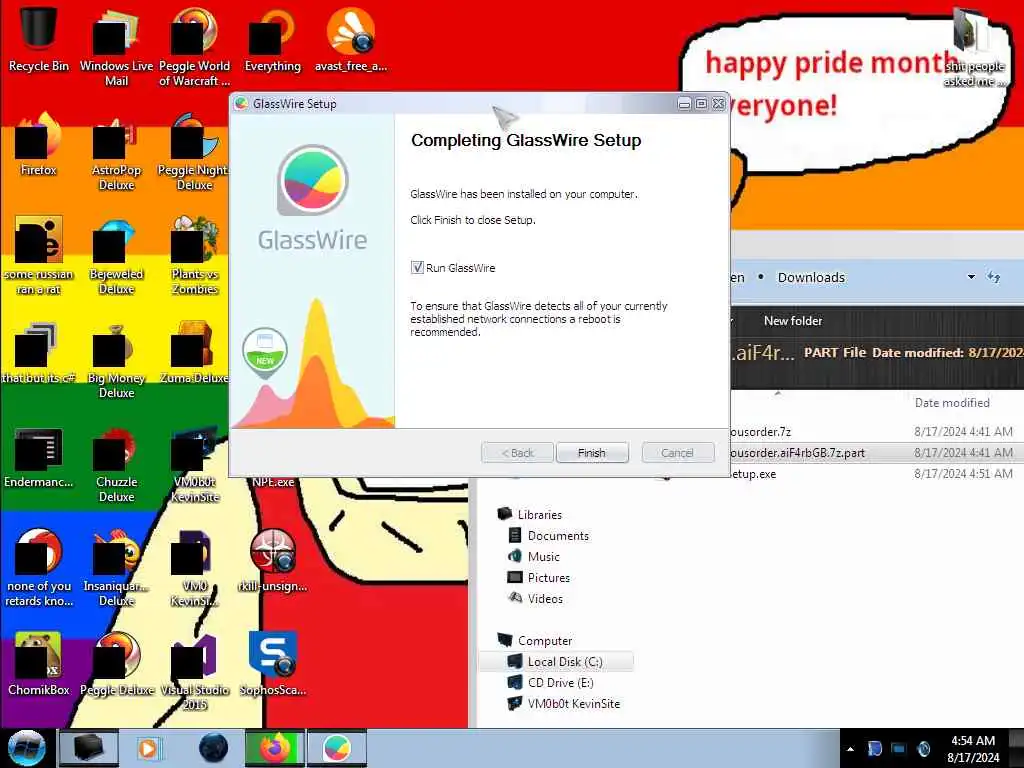The width and height of the screenshot is (1024, 768).
Task: Select the Everything desktop icon
Action: point(272,38)
